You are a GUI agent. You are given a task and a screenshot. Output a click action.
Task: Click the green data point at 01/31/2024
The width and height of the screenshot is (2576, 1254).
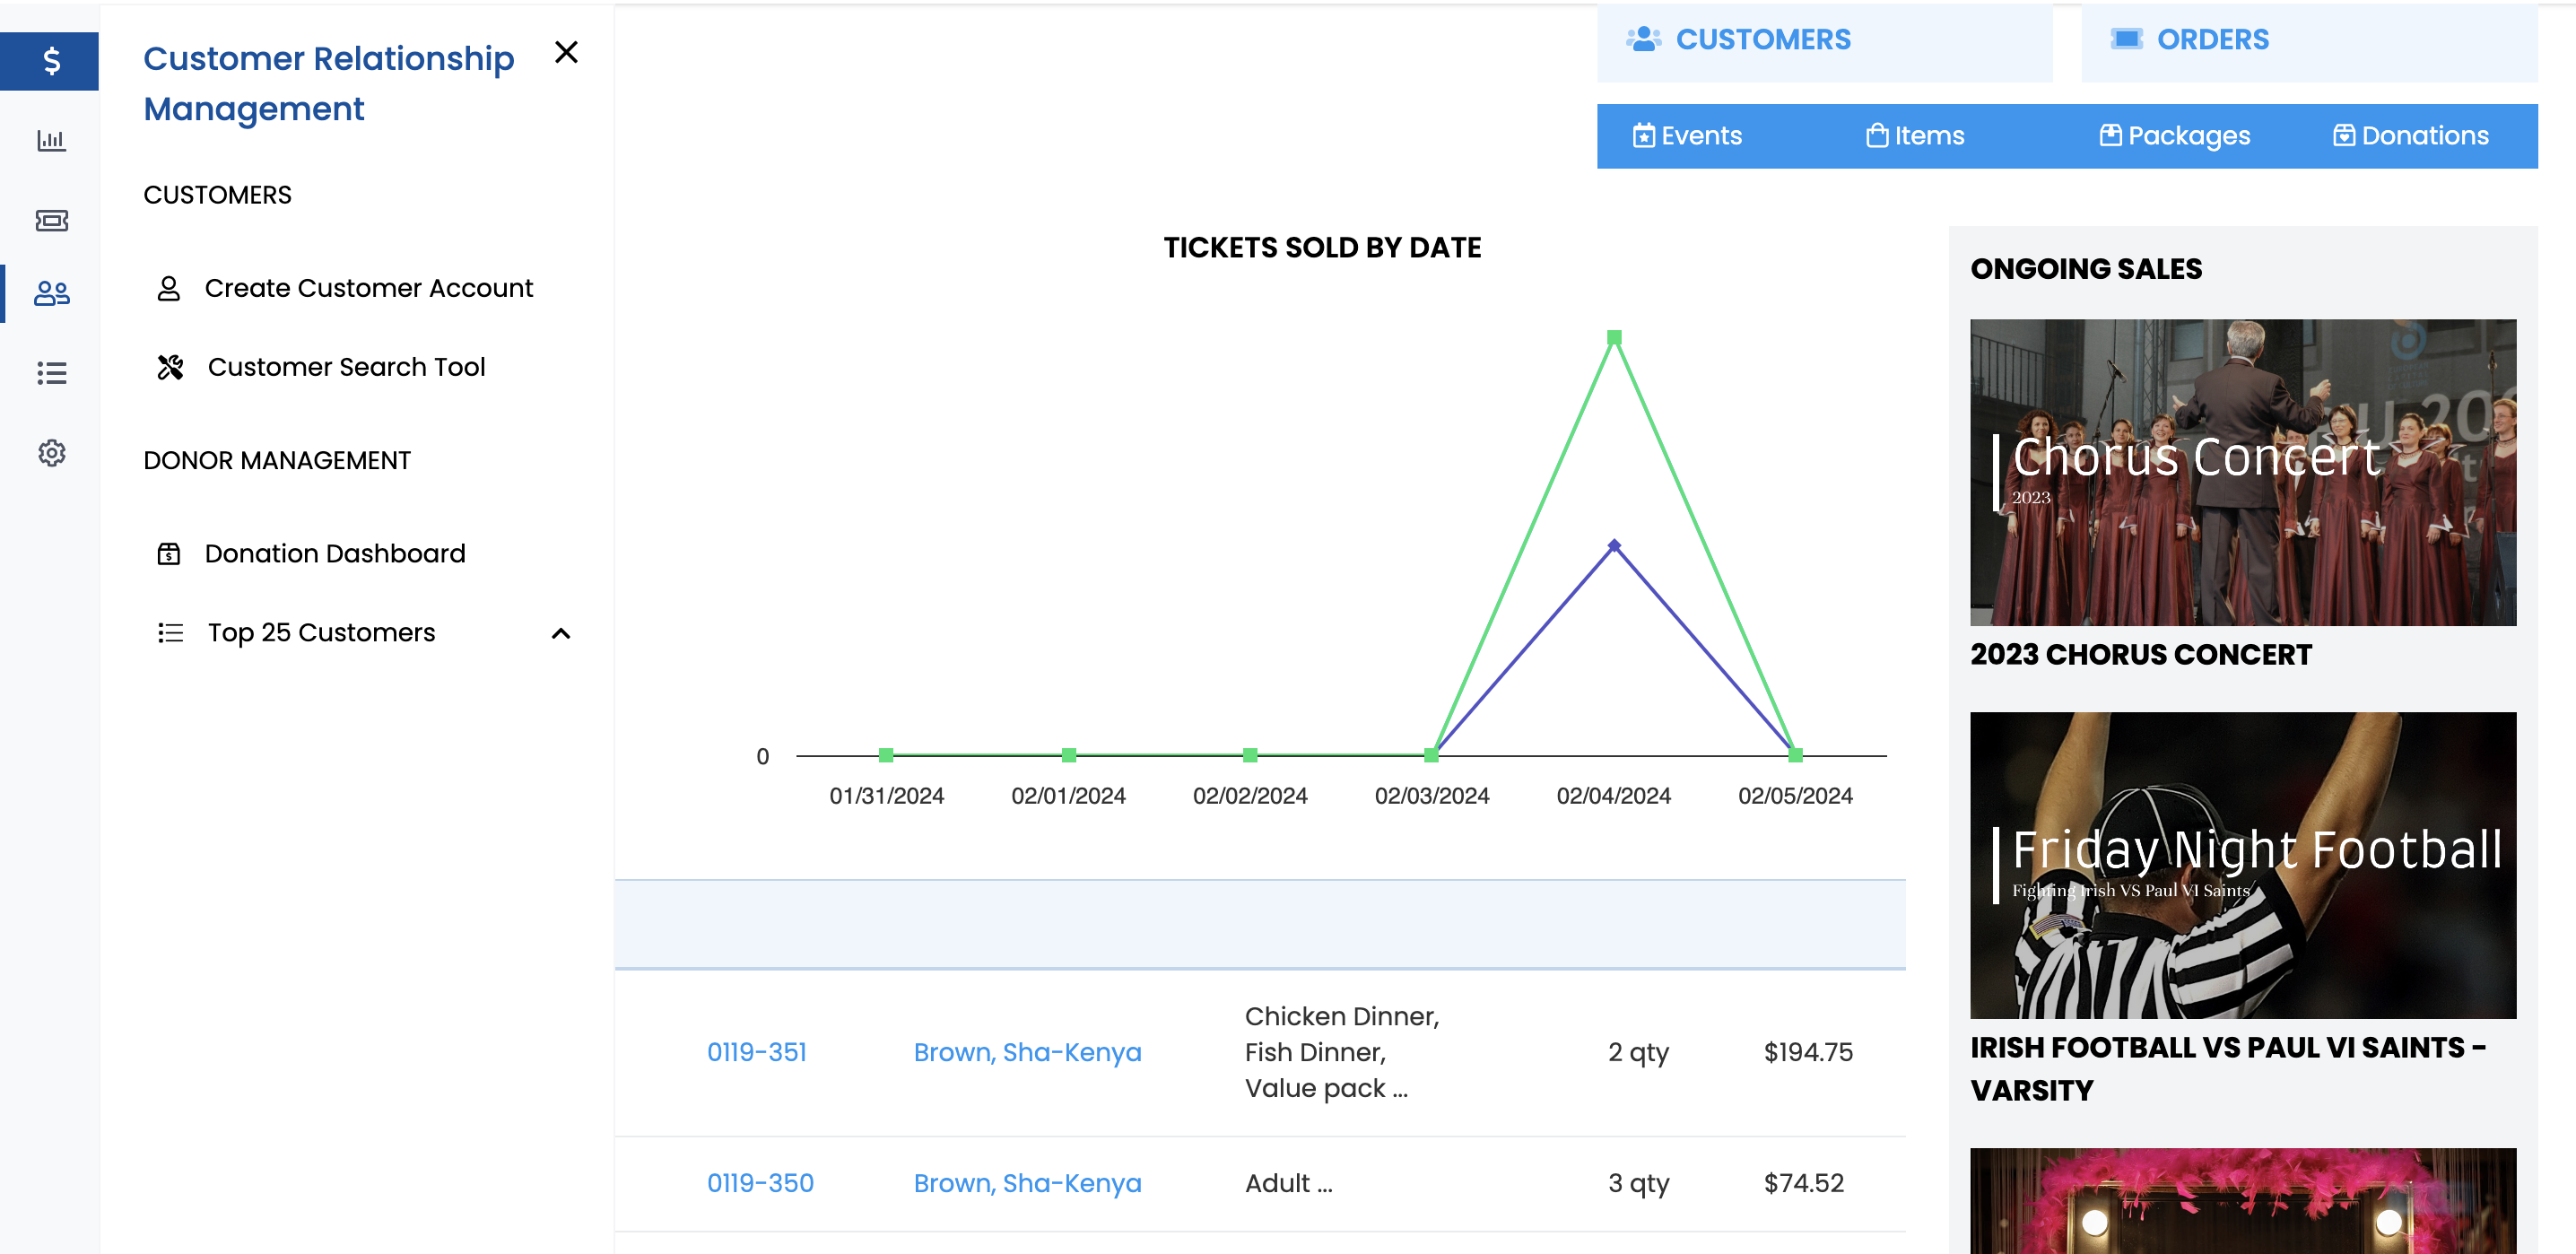pyautogui.click(x=886, y=755)
